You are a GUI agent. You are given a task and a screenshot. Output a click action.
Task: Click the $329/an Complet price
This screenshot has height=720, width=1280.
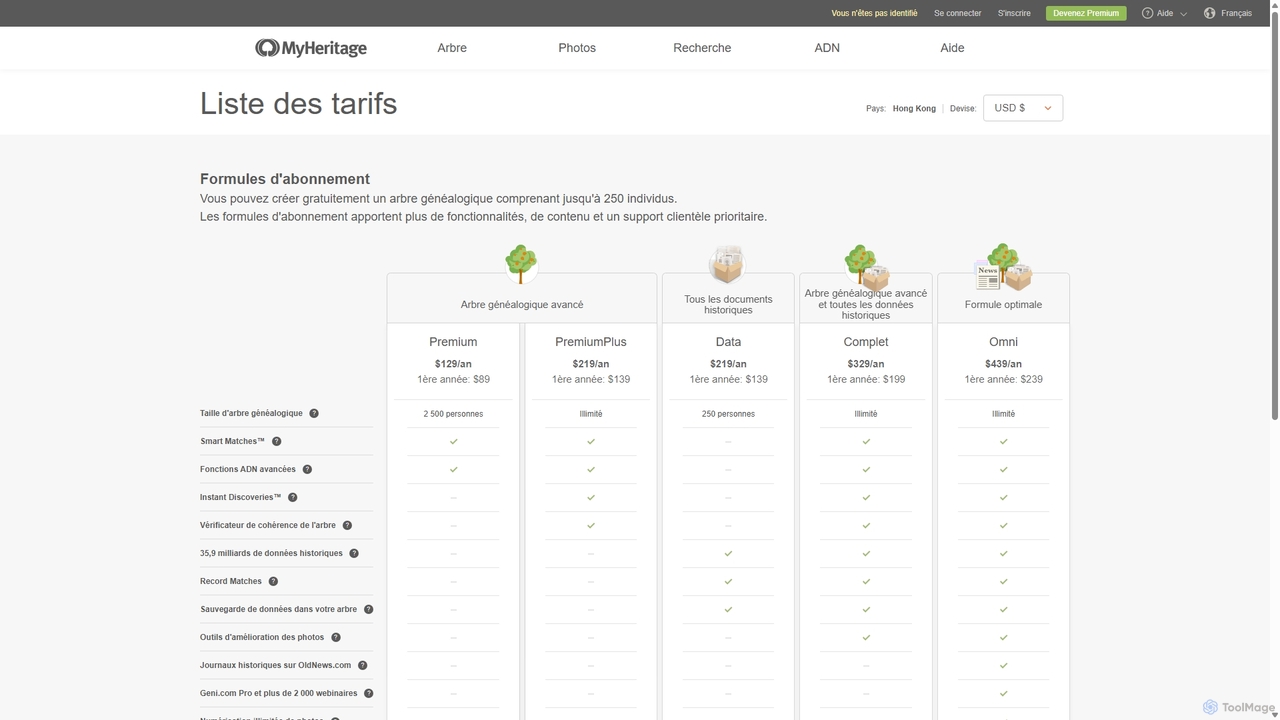point(866,364)
